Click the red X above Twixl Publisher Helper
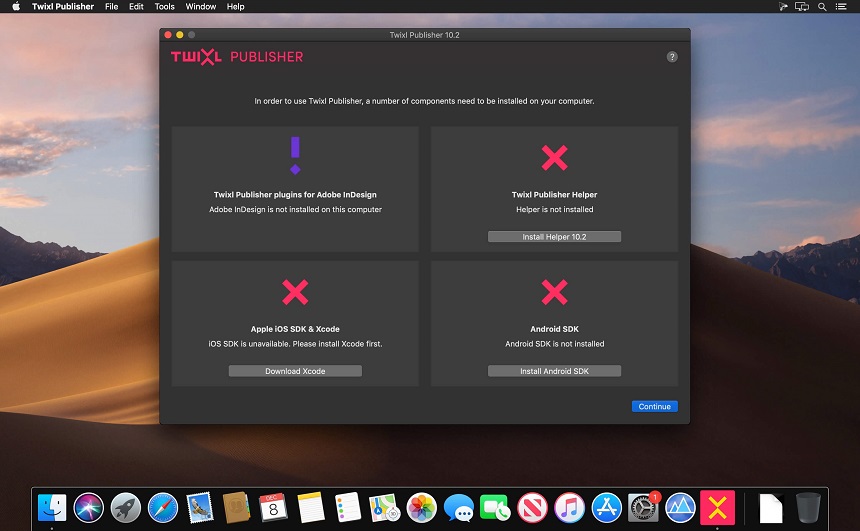The height and width of the screenshot is (531, 860). [555, 157]
